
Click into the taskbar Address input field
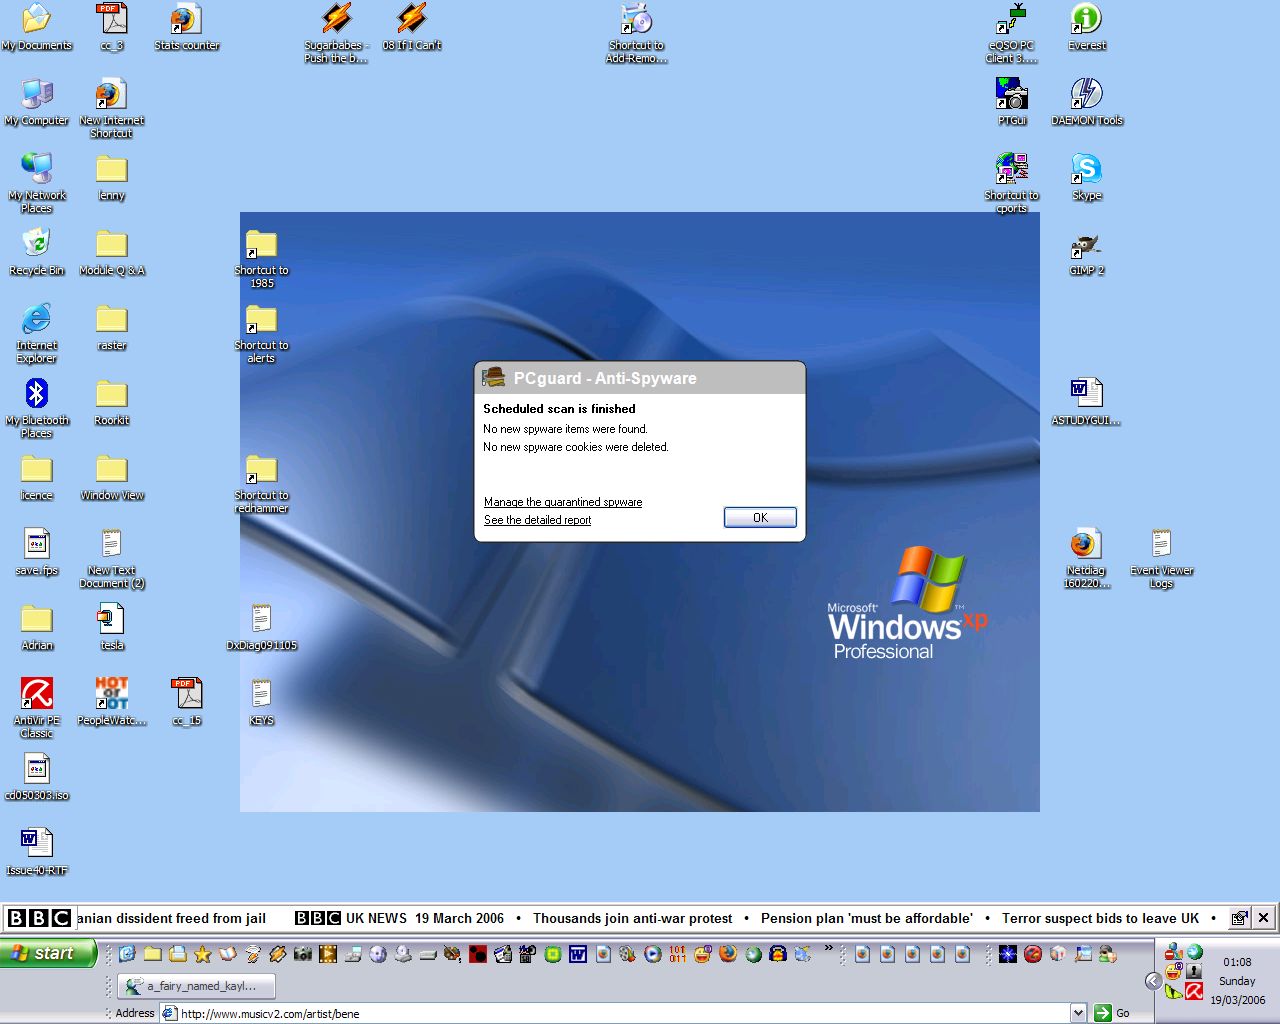pyautogui.click(x=615, y=1013)
